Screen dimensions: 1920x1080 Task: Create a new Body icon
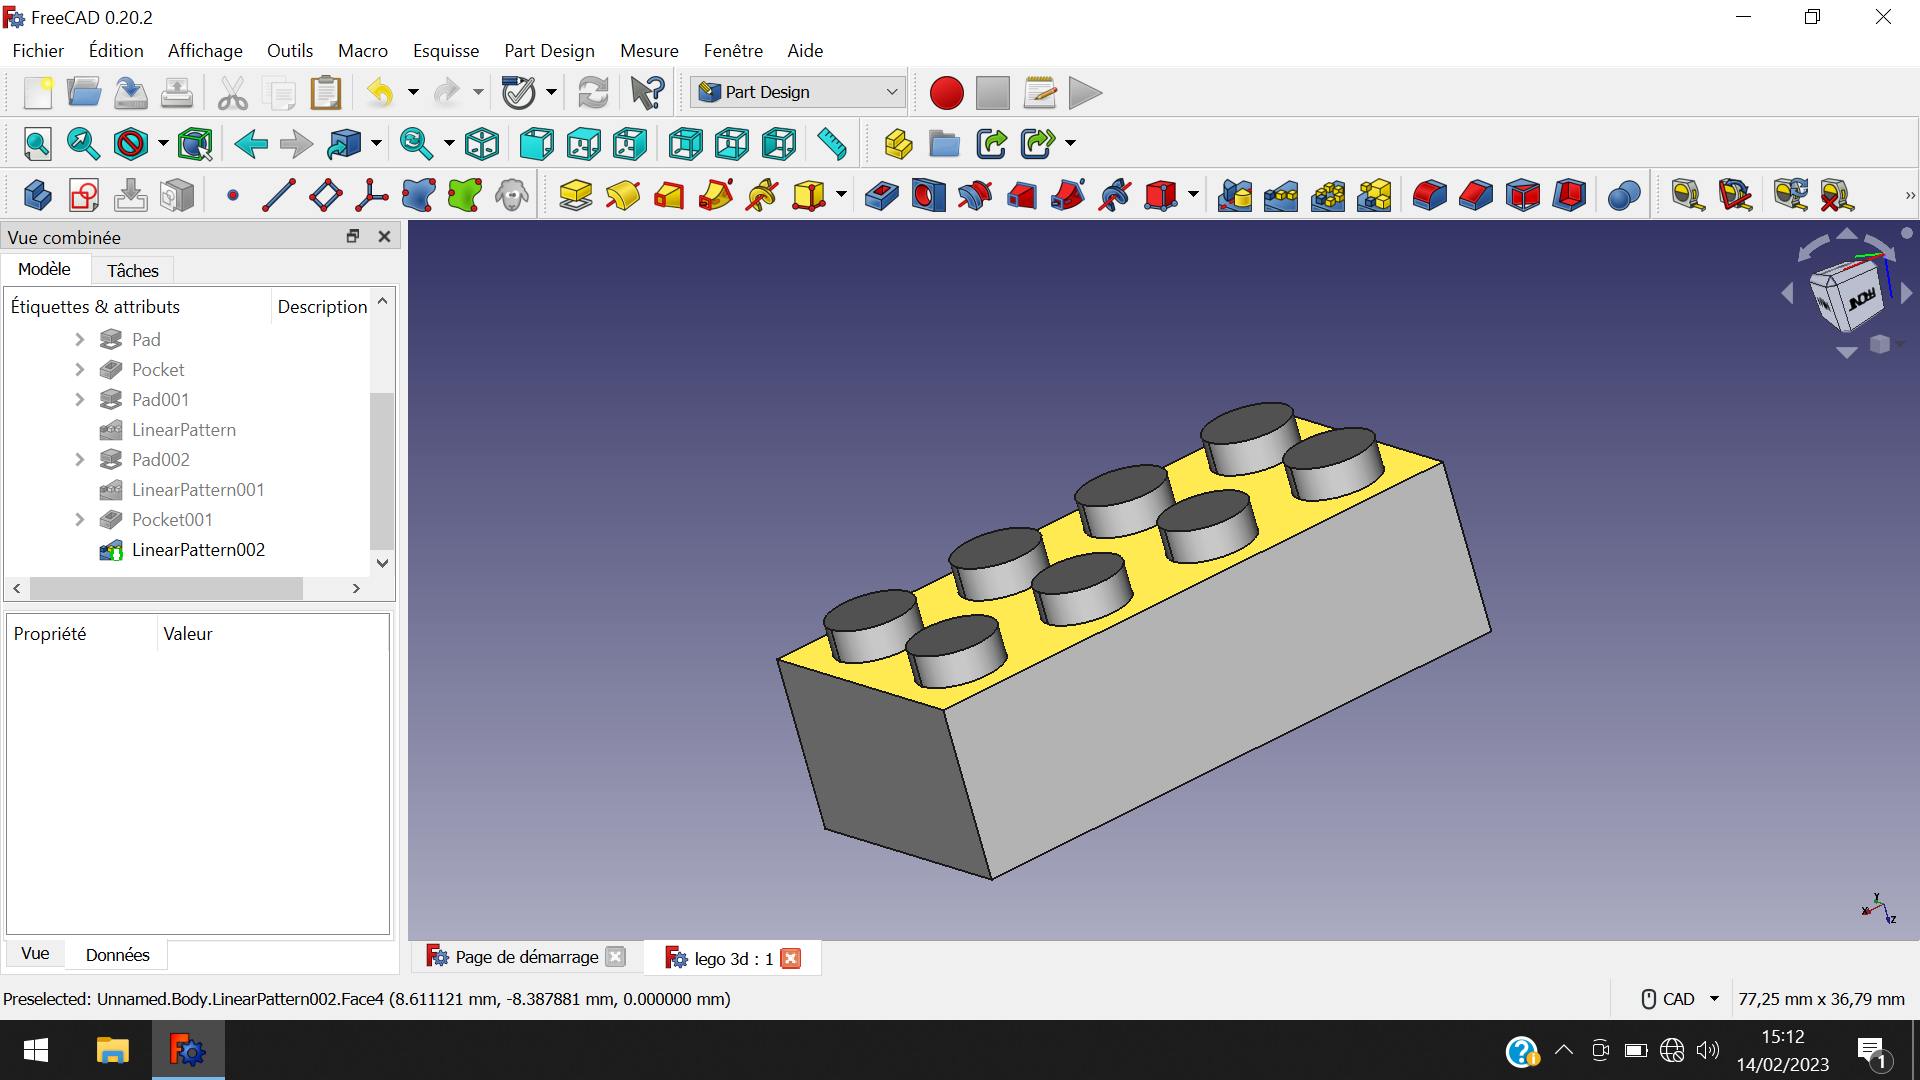point(37,195)
